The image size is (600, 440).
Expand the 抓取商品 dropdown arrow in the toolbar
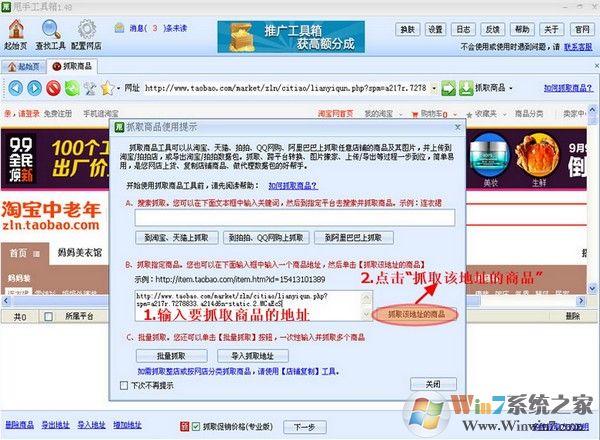point(511,88)
